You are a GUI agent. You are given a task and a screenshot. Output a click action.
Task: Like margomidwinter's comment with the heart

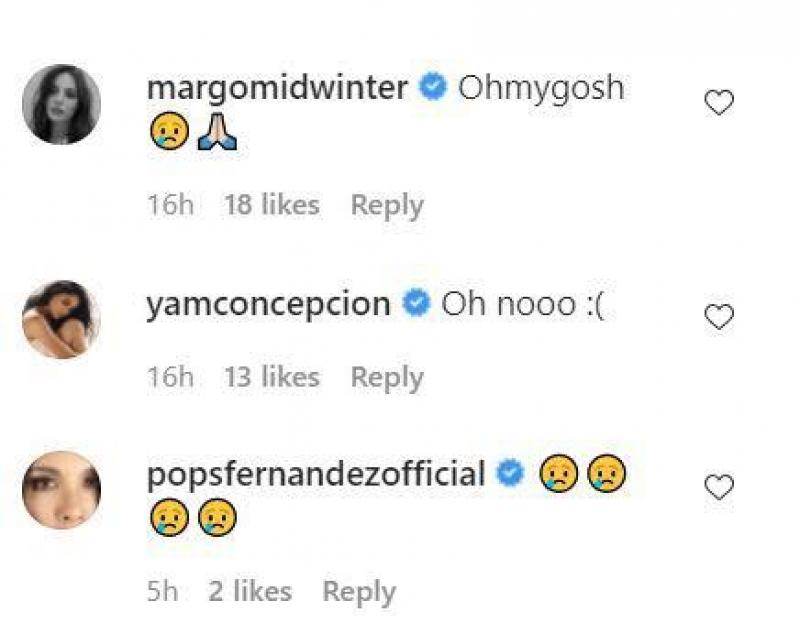pos(719,102)
